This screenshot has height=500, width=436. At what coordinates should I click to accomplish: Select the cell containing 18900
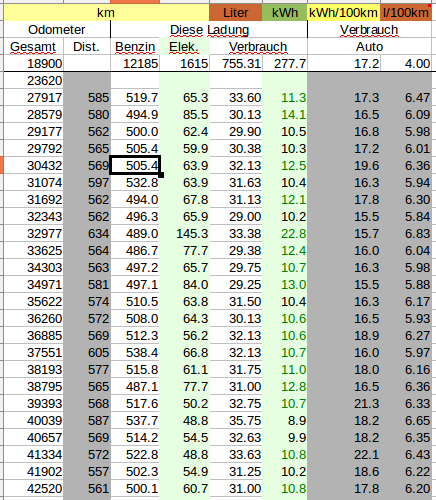(33, 63)
